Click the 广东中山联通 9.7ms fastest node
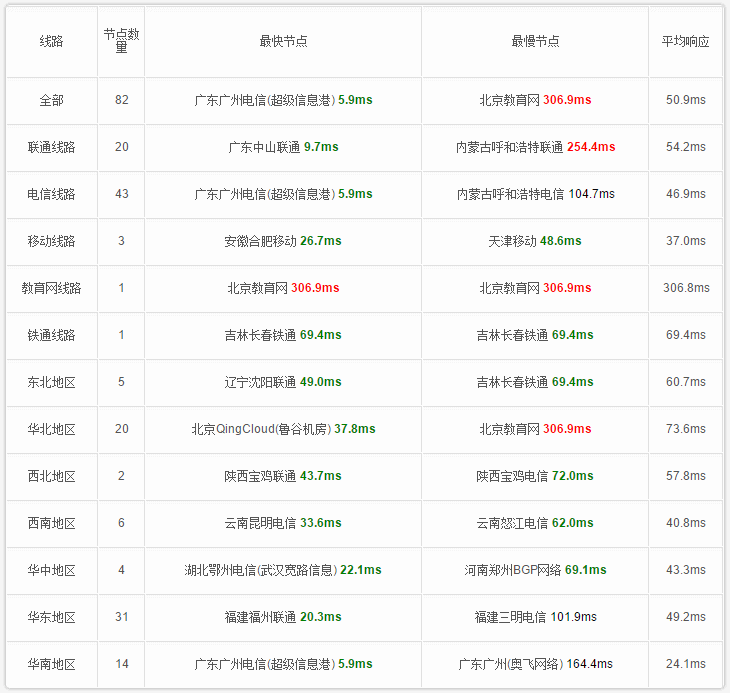 [283, 147]
